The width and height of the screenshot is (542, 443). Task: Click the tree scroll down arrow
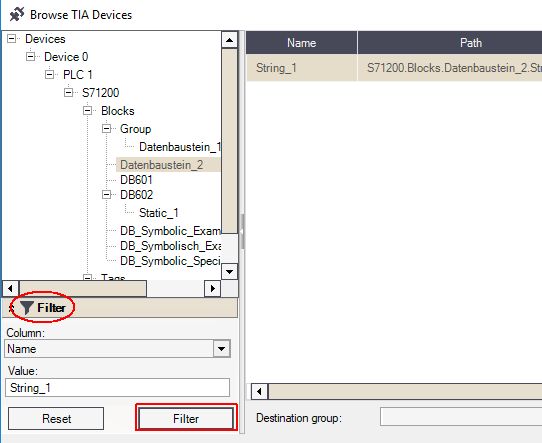tap(229, 272)
